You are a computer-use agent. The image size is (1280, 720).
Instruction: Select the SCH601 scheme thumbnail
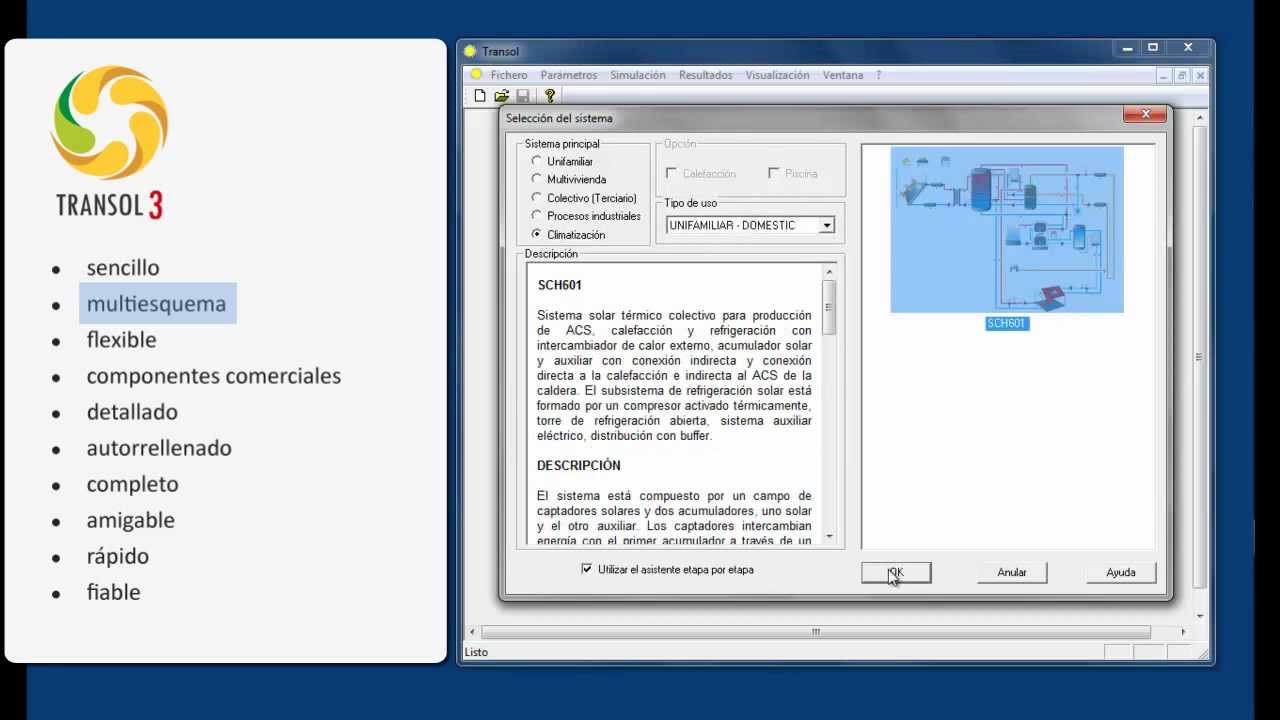(x=1007, y=230)
